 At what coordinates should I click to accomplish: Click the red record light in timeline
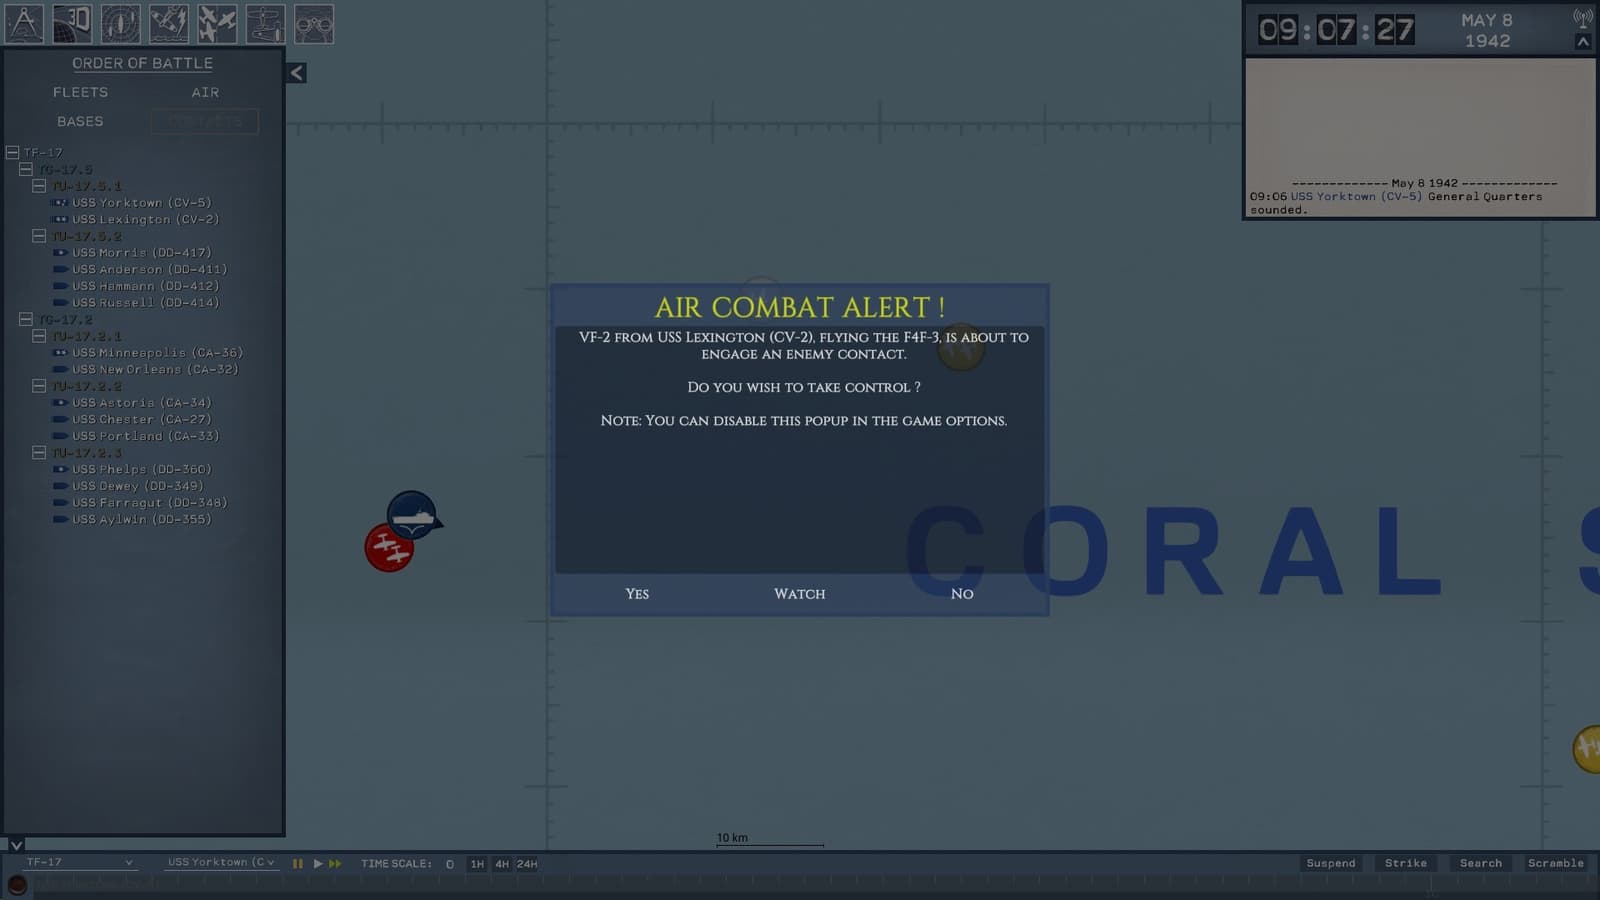point(17,884)
